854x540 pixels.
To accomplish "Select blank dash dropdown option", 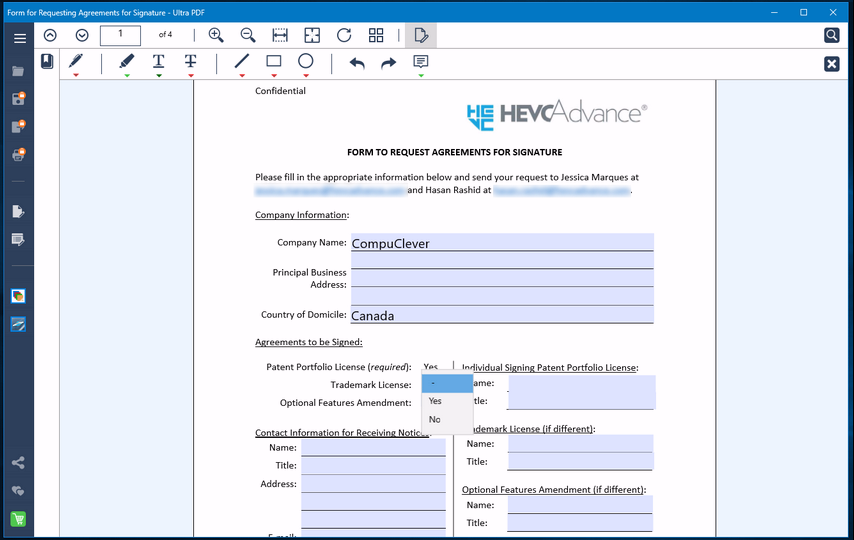I will coord(447,383).
